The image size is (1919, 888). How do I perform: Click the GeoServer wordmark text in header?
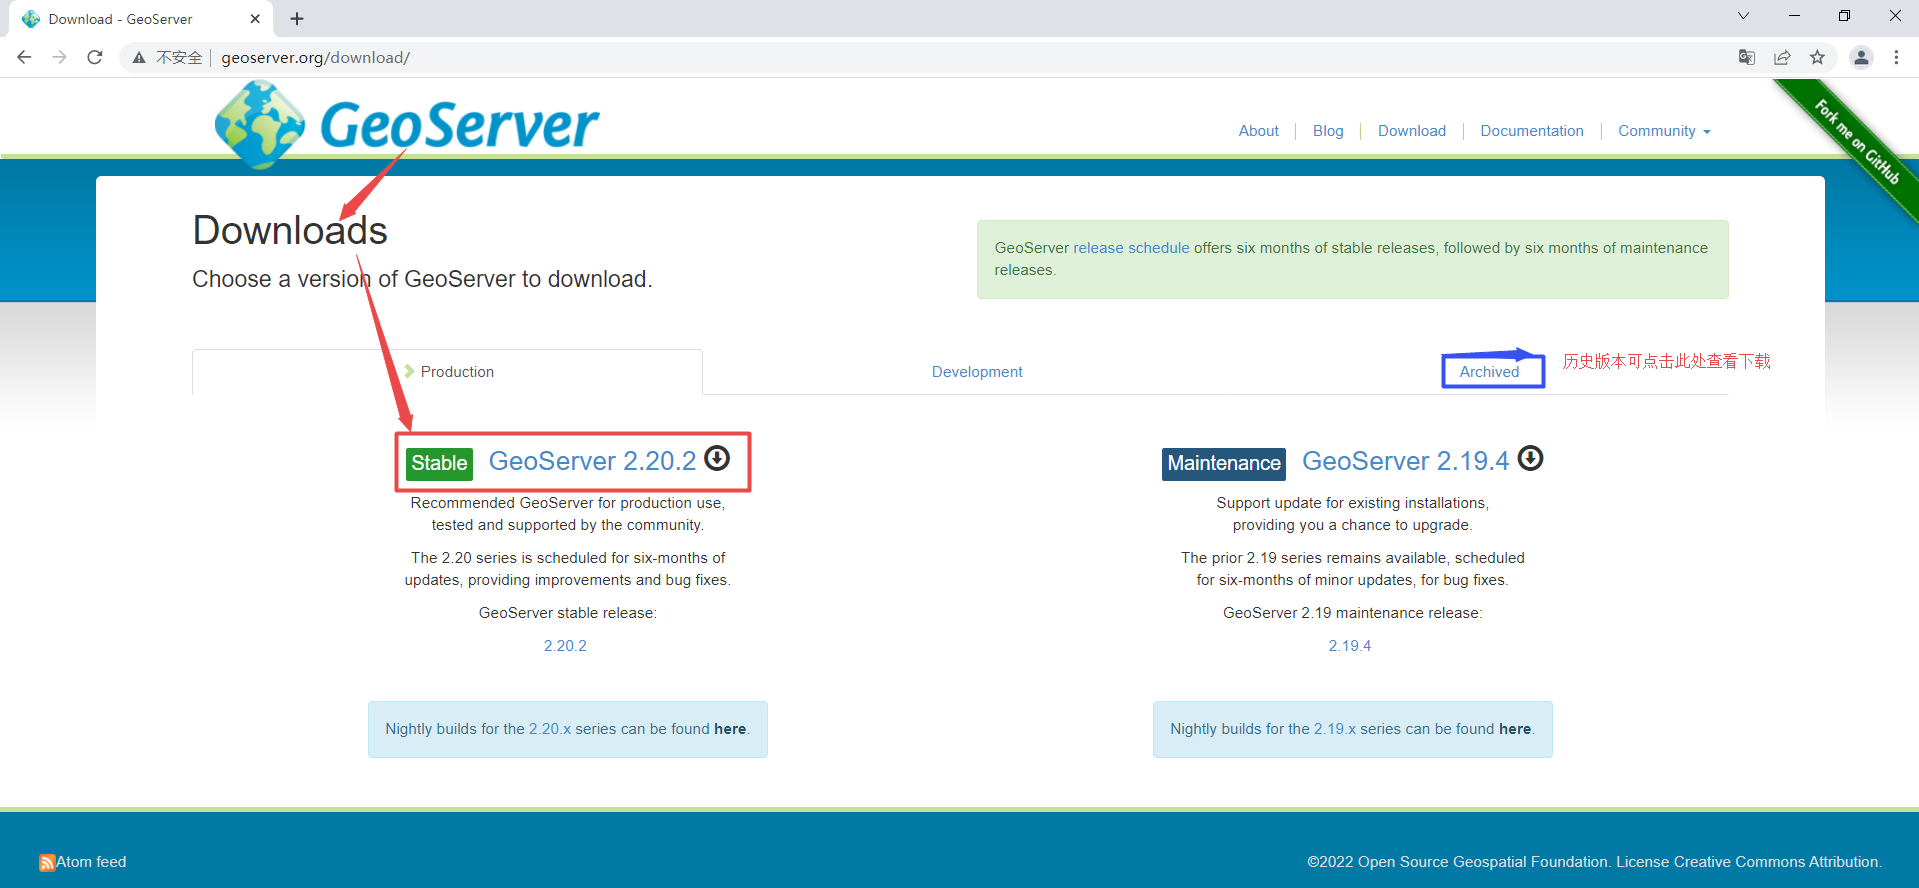click(x=460, y=125)
